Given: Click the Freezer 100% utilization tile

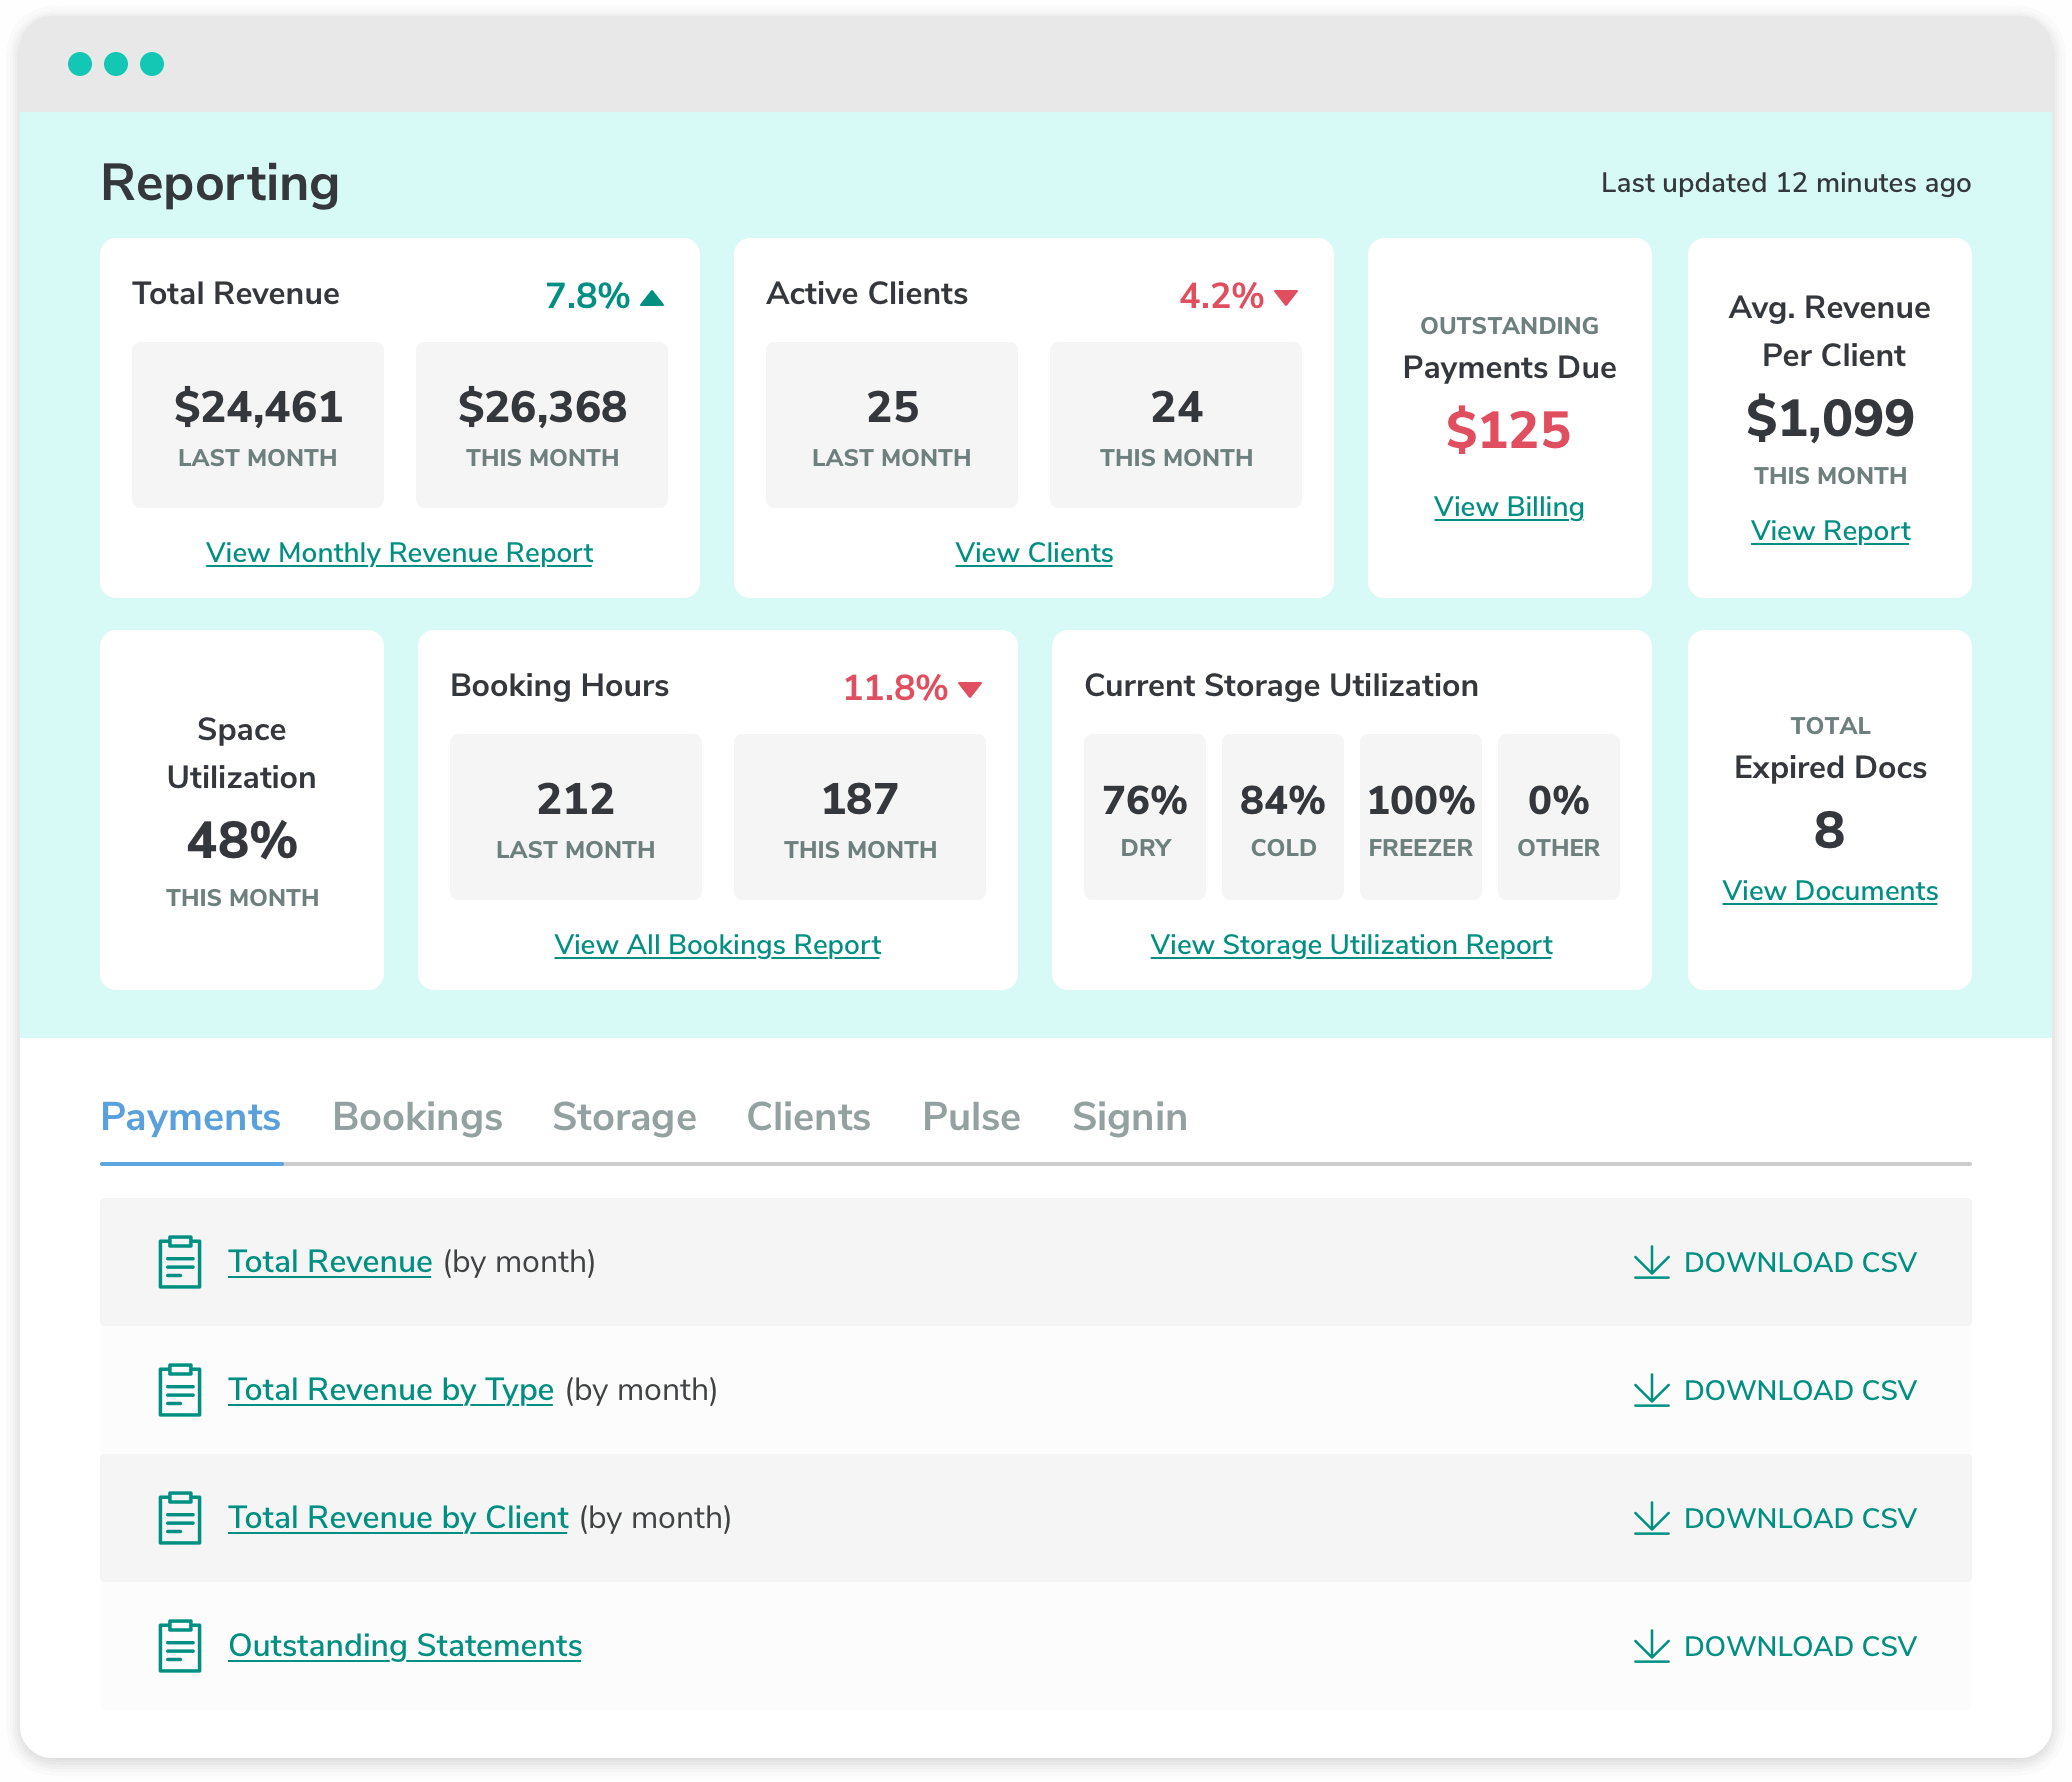Looking at the screenshot, I should point(1420,817).
